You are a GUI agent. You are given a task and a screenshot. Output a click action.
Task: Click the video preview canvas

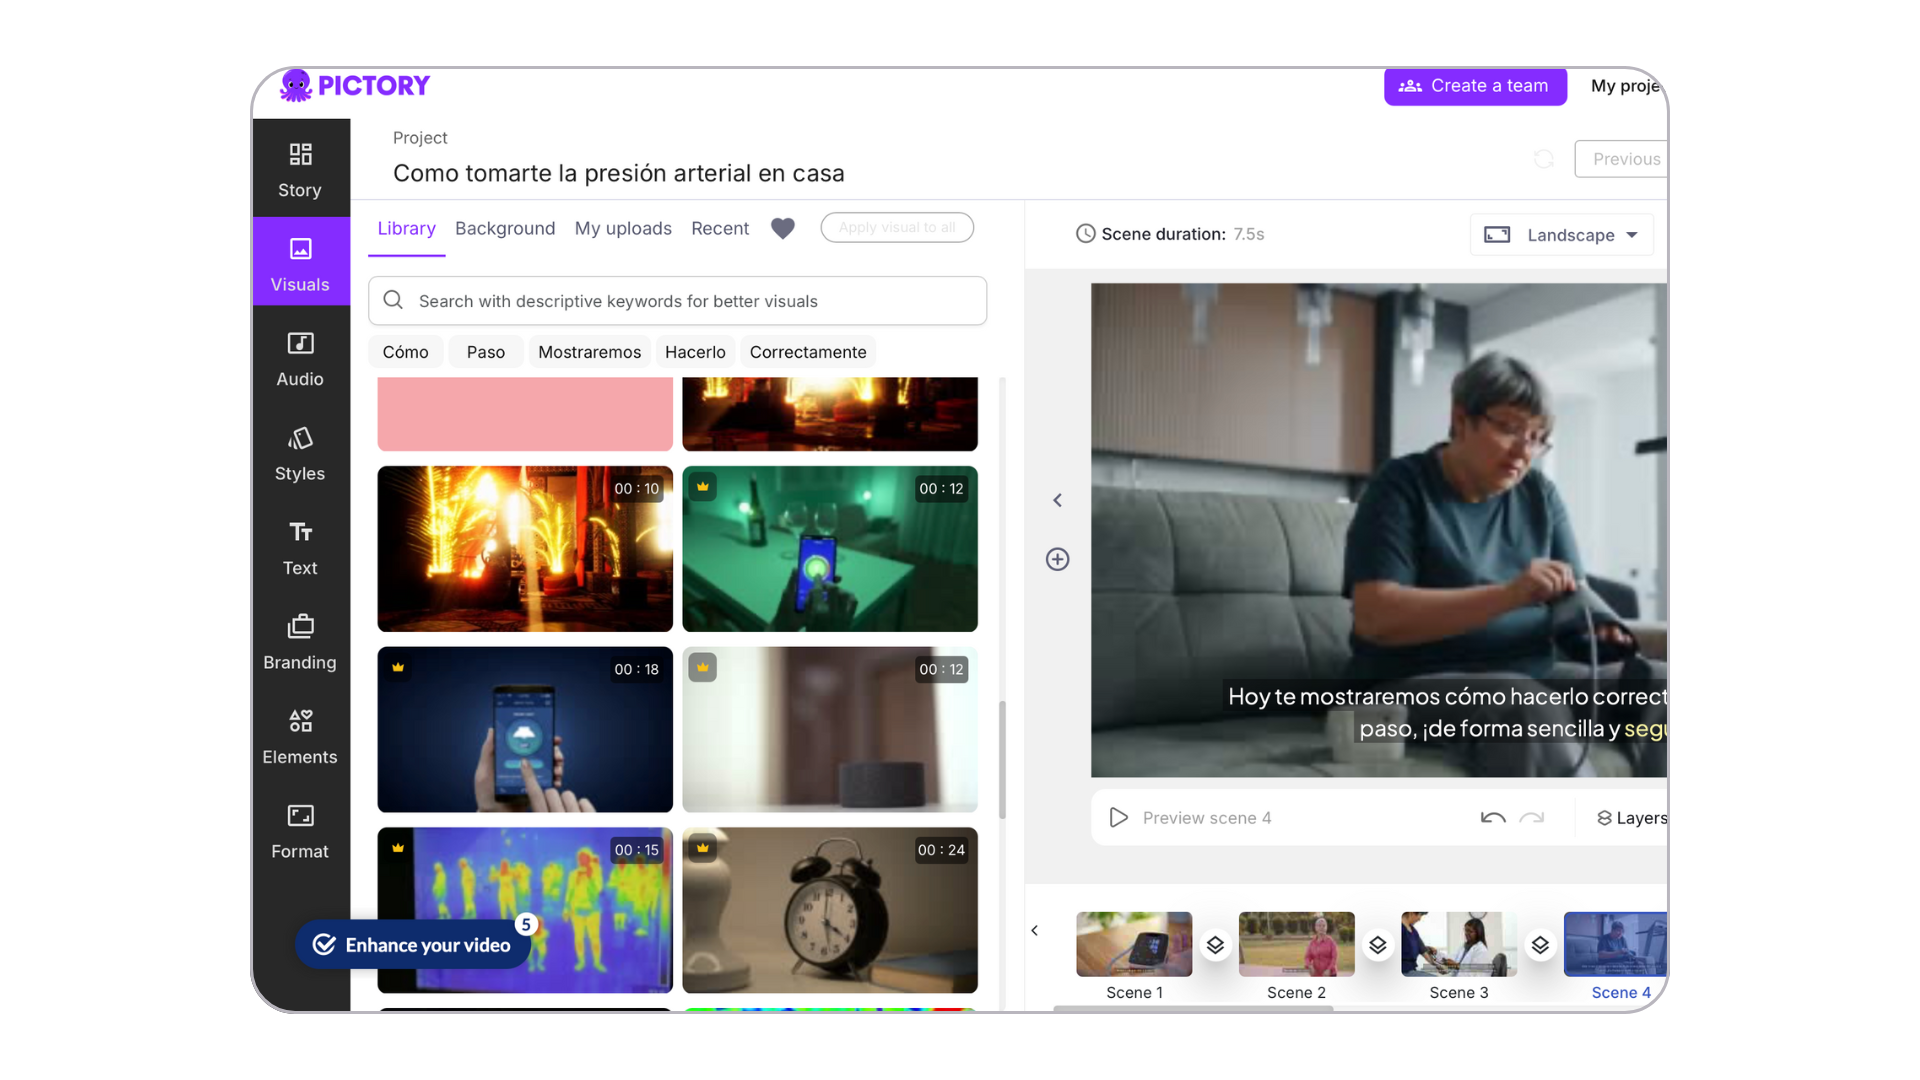click(1379, 530)
